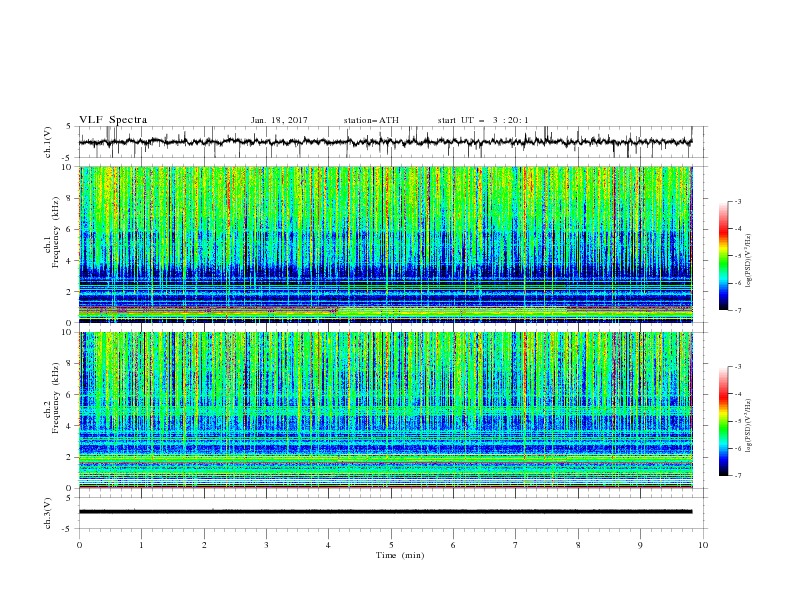Screen dimensions: 792x612
Task: Click the "5" tick on the time axis
Action: [391, 545]
